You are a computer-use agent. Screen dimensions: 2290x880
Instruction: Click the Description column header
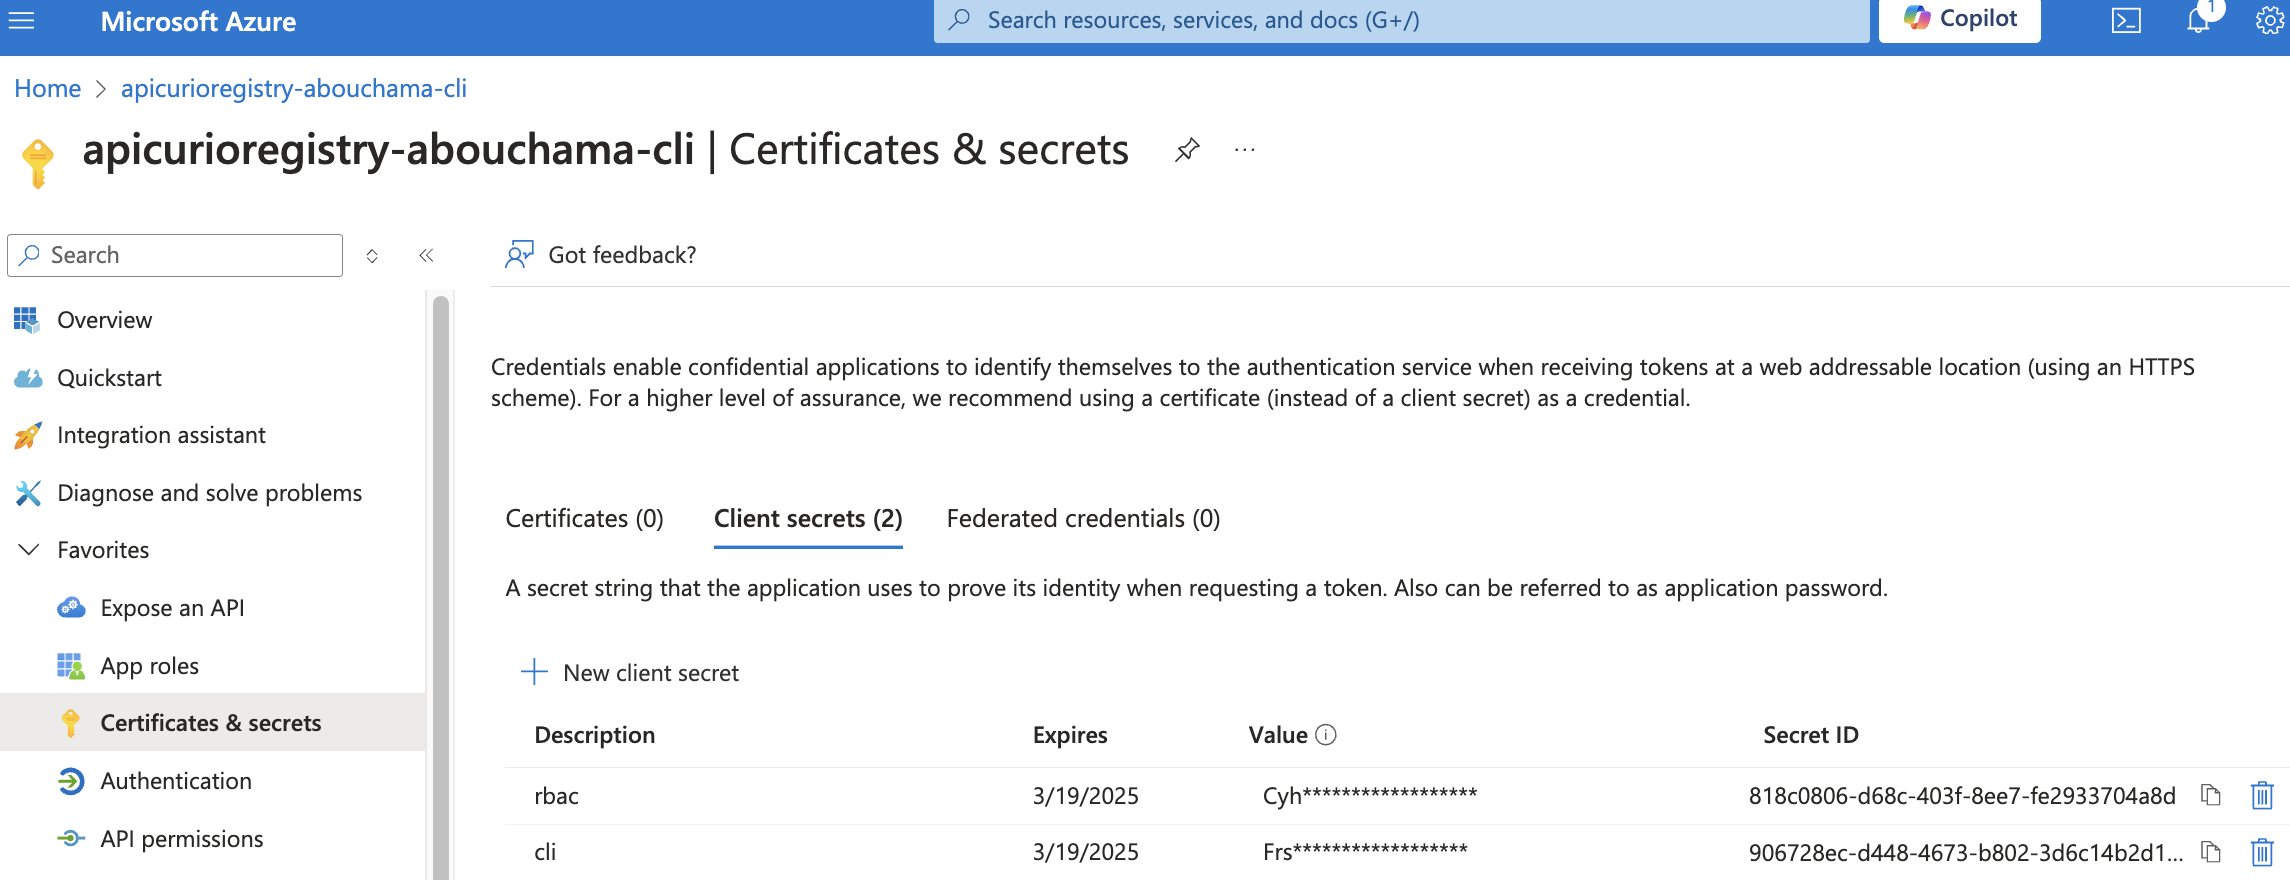point(595,735)
